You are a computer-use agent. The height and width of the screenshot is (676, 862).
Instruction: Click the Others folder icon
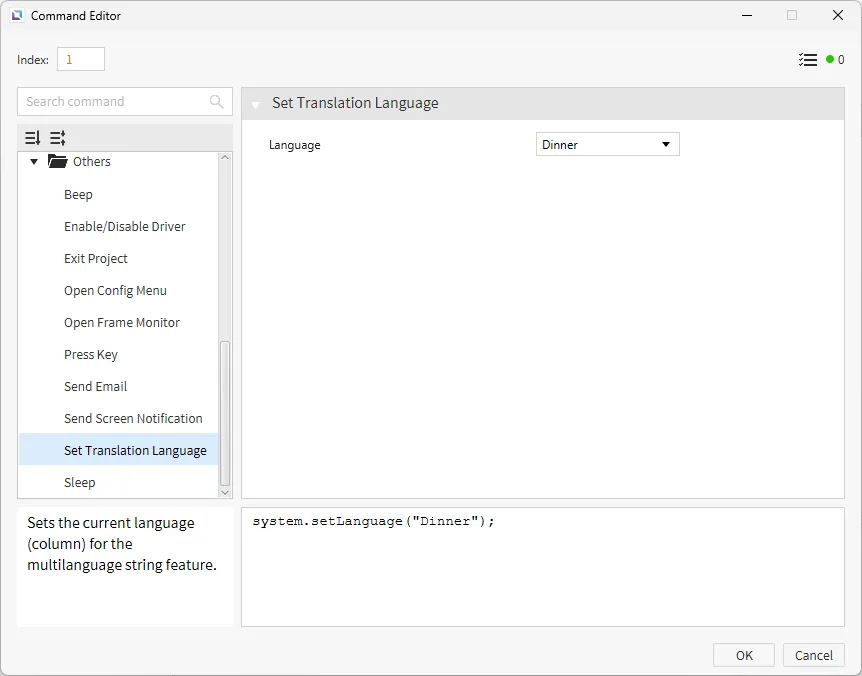tap(57, 162)
